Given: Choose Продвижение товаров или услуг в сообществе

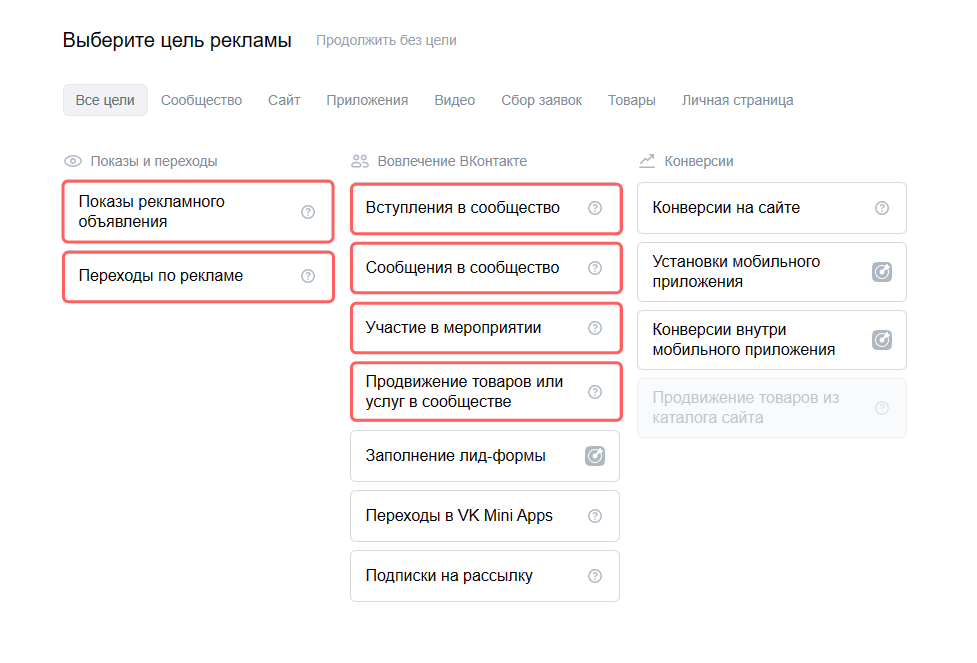Looking at the screenshot, I should pos(486,392).
